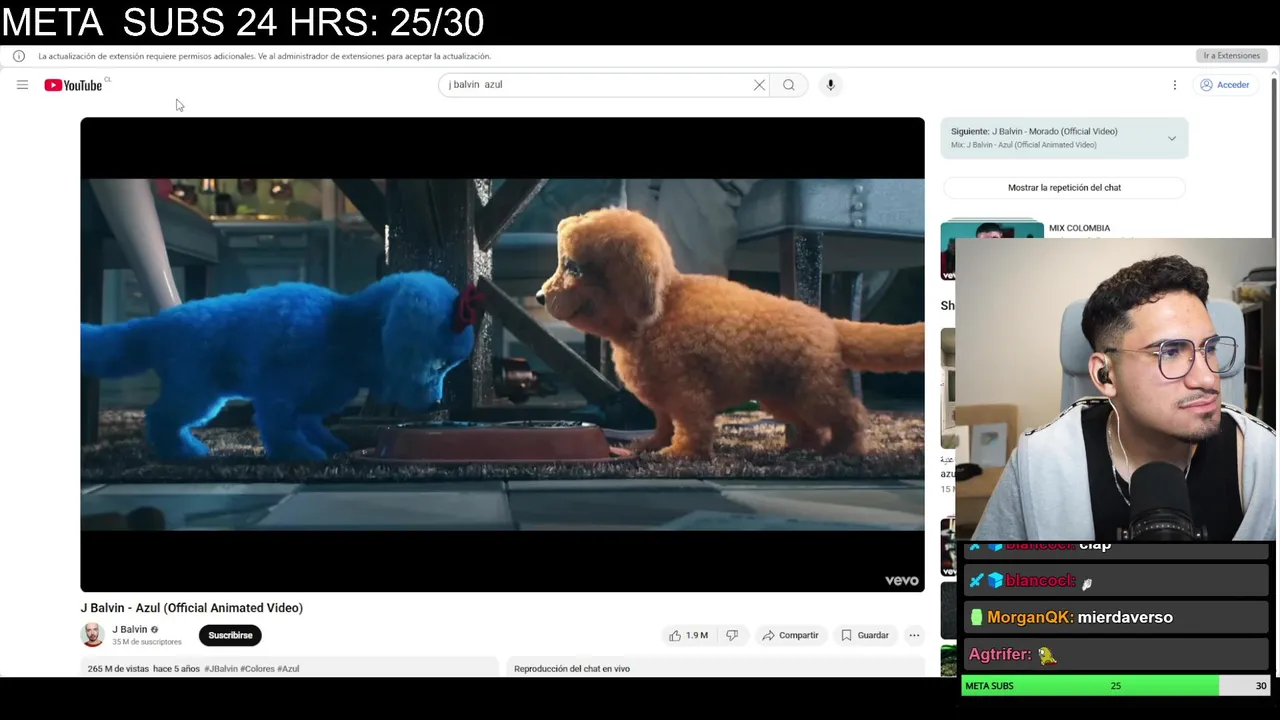Click the video player to pause
Image resolution: width=1280 pixels, height=720 pixels.
point(502,354)
